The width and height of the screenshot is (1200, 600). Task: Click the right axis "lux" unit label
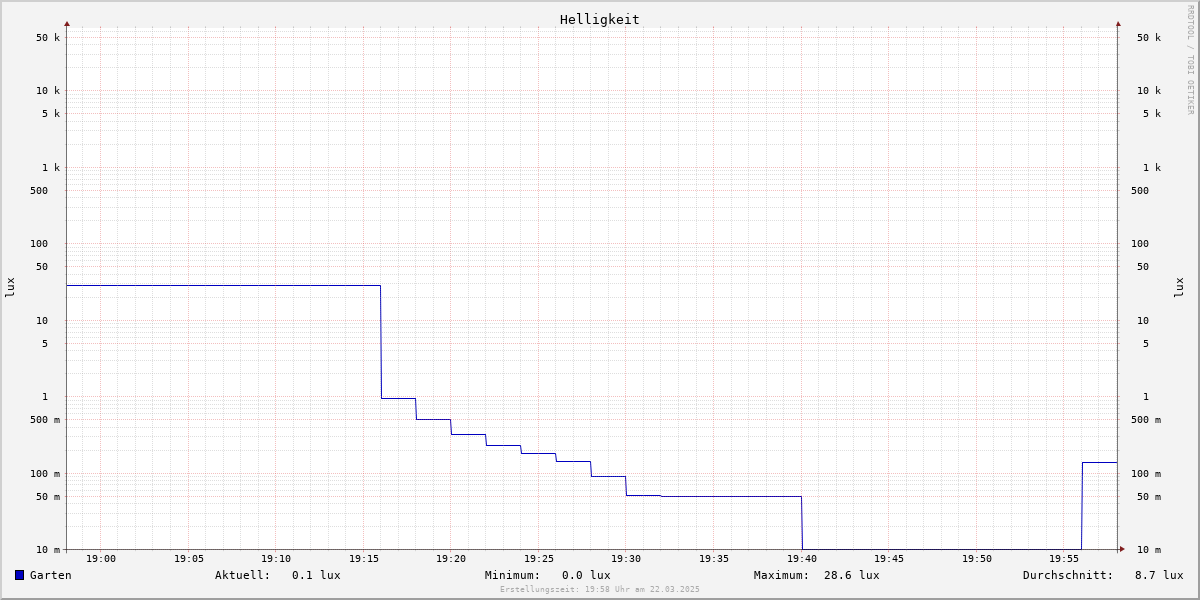(x=1179, y=287)
